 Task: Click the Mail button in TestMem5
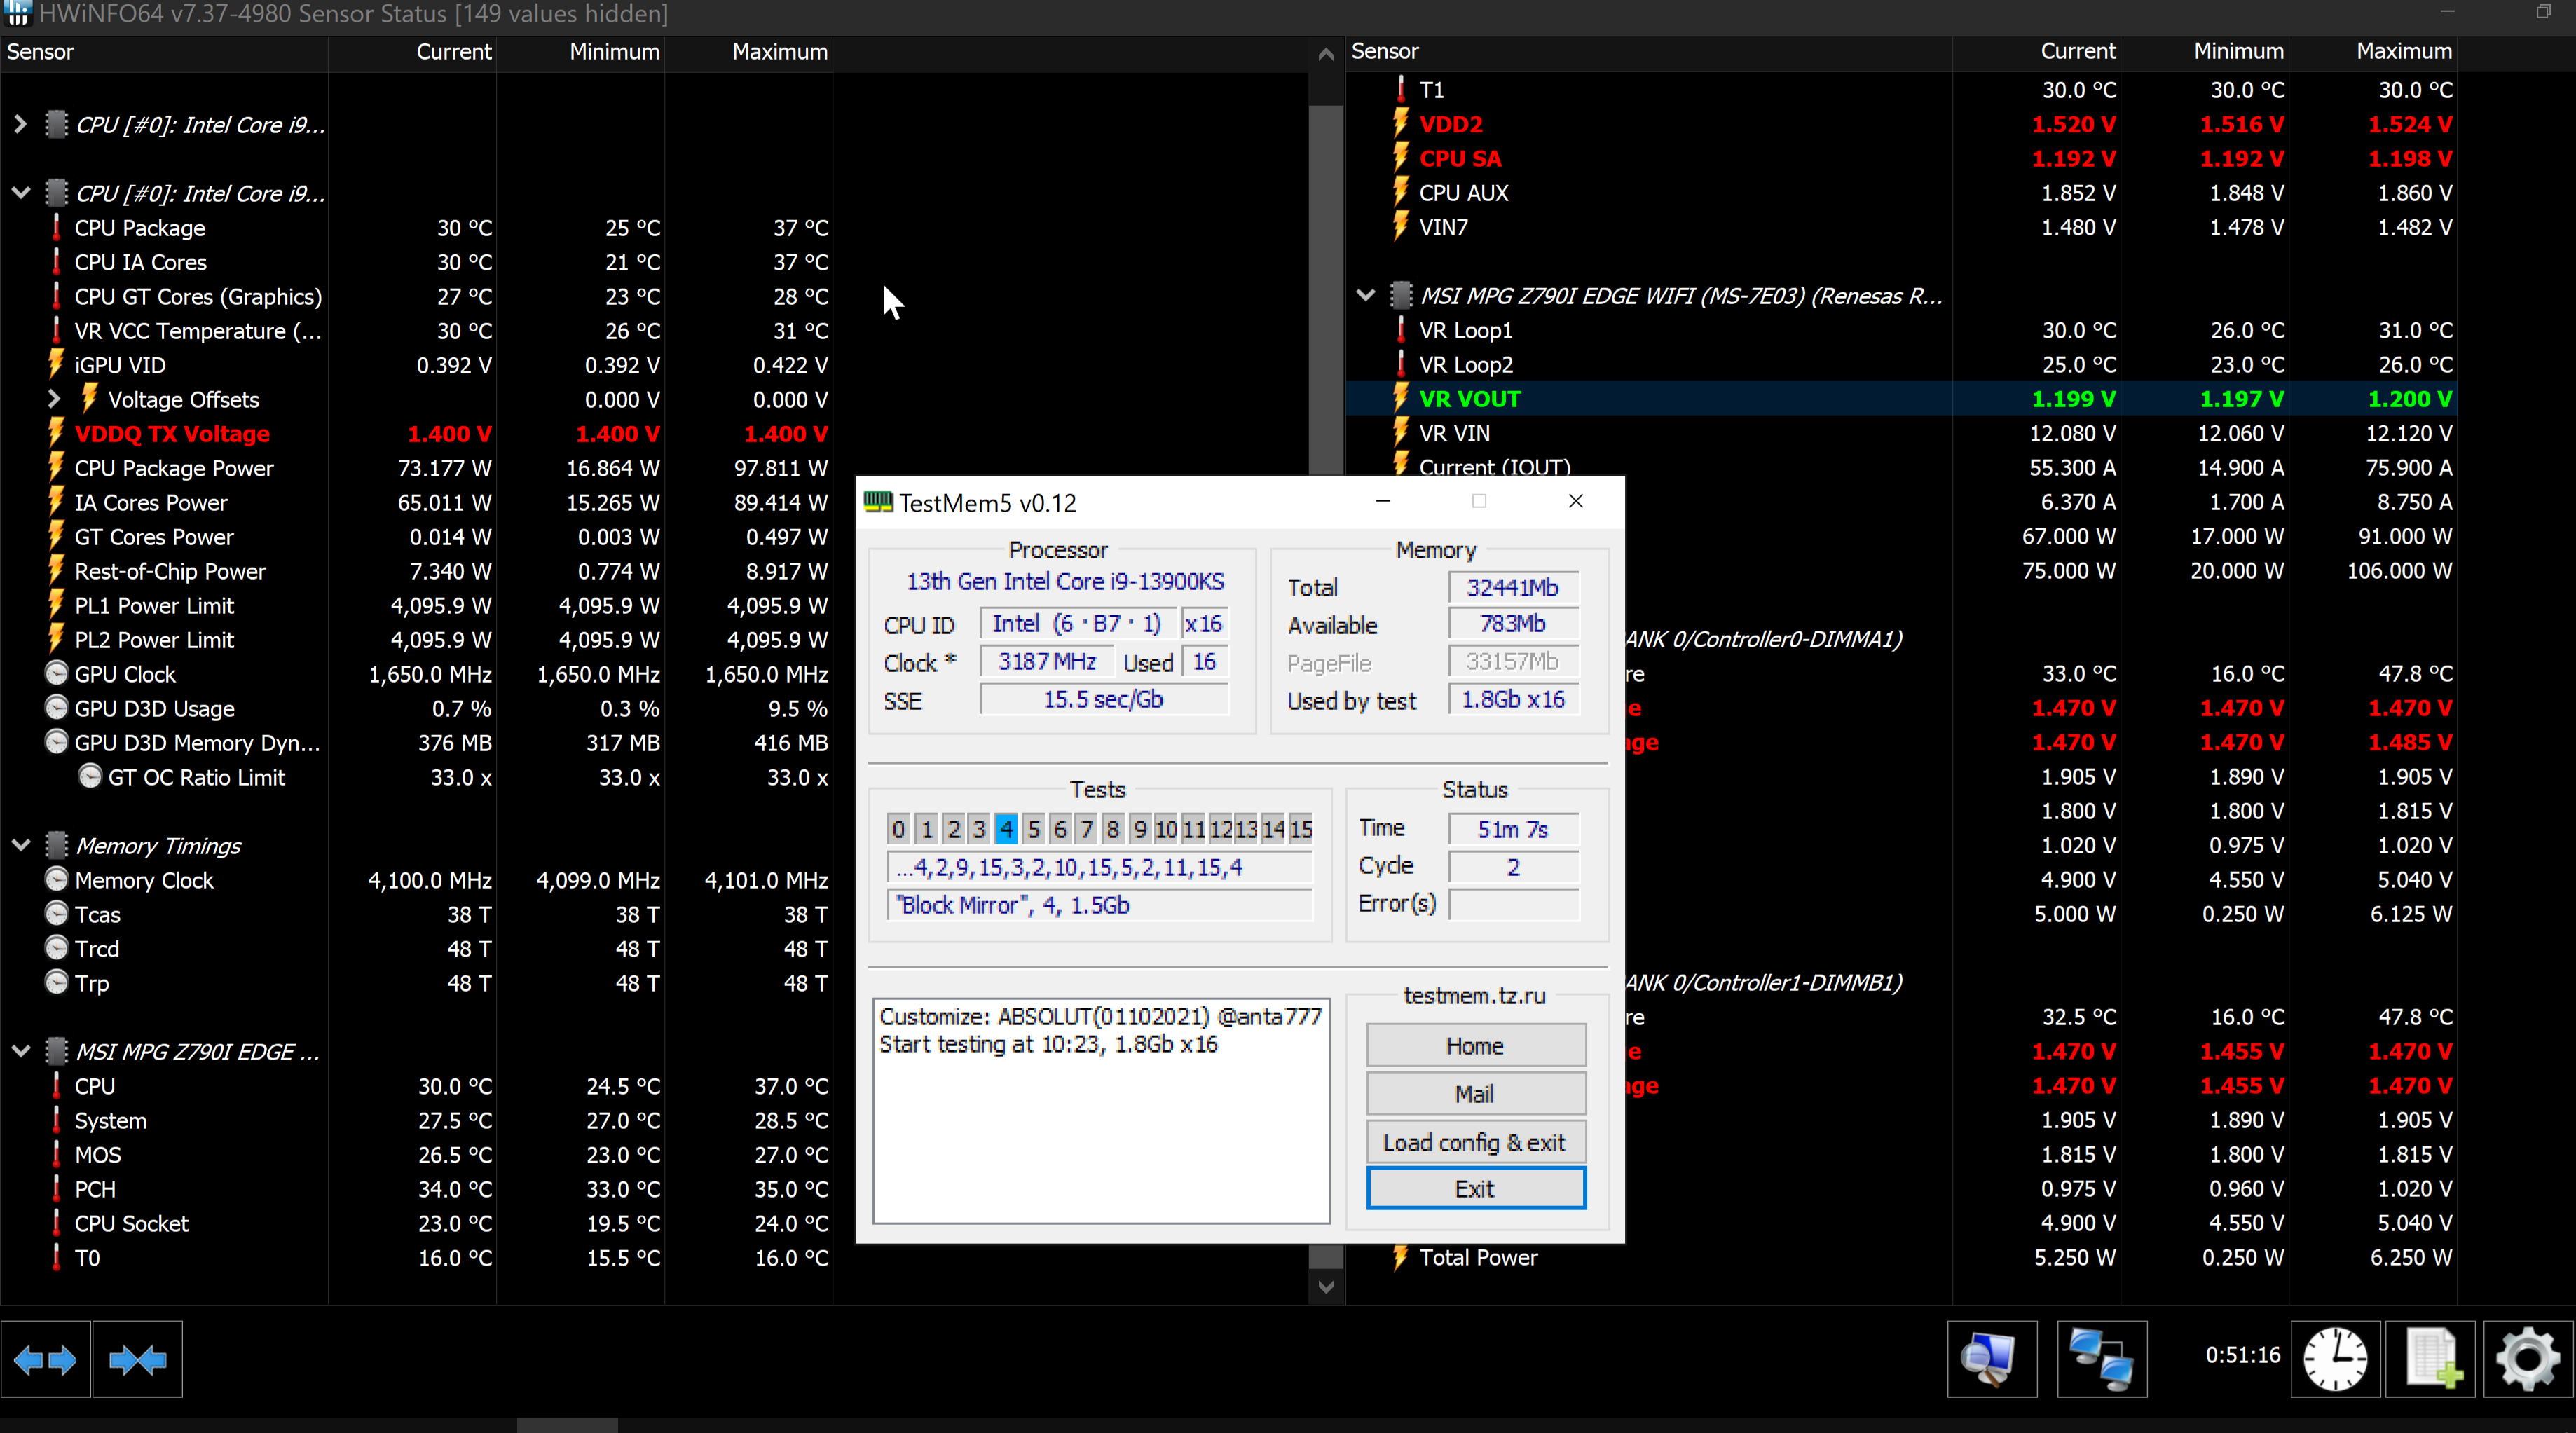click(x=1475, y=1093)
